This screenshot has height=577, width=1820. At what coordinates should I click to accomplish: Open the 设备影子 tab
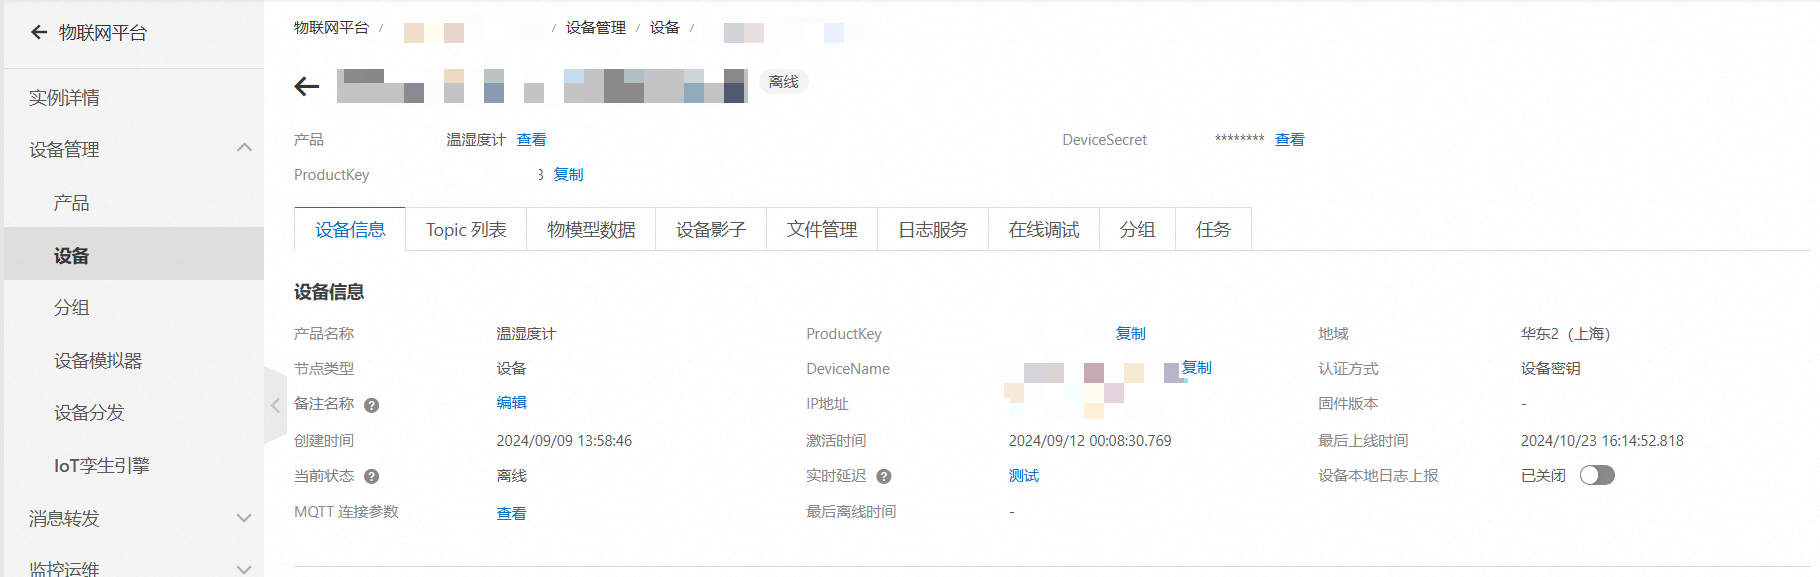[711, 230]
